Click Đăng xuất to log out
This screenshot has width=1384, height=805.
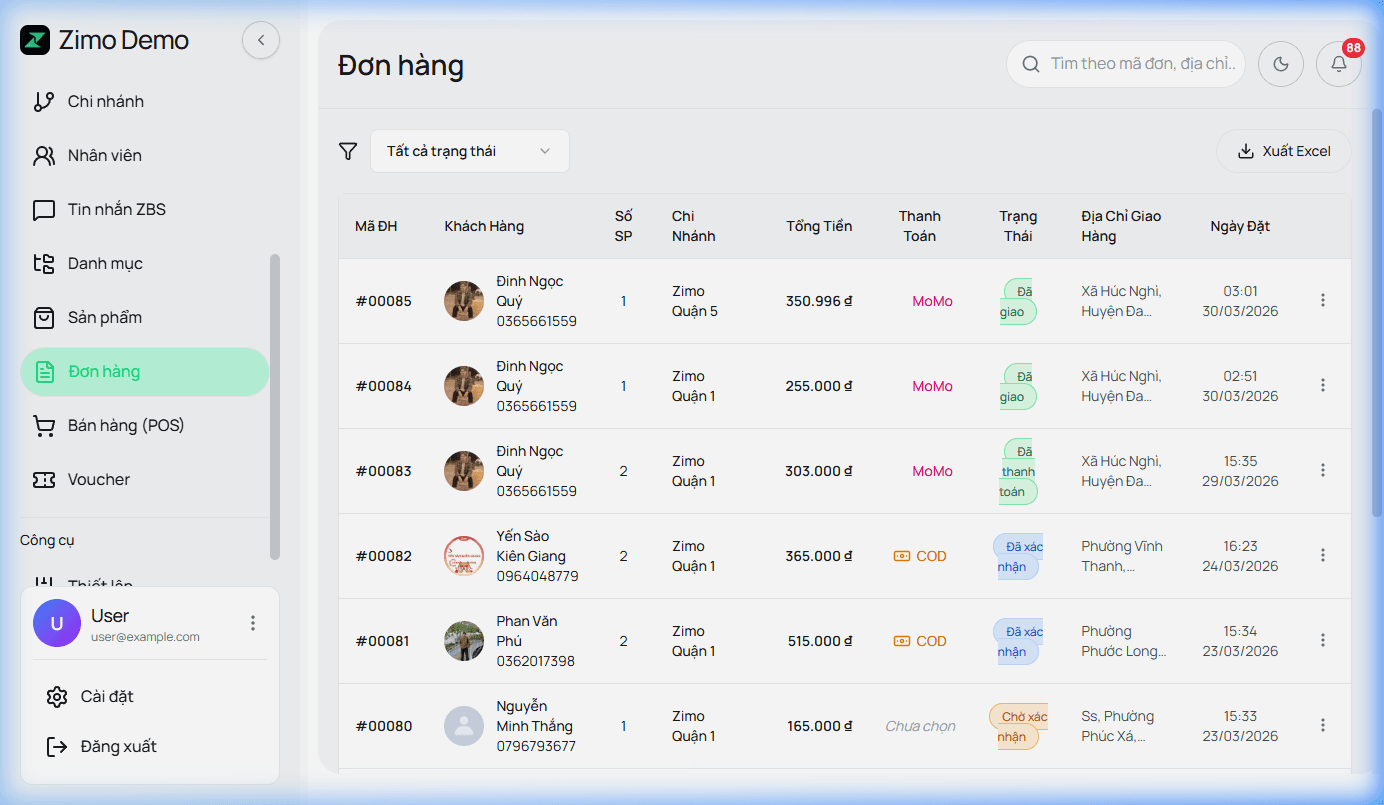(118, 747)
